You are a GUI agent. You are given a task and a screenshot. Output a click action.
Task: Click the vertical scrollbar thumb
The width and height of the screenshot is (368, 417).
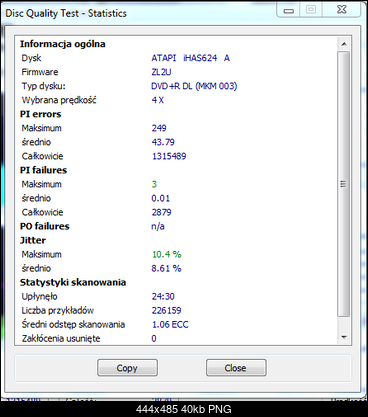(344, 184)
